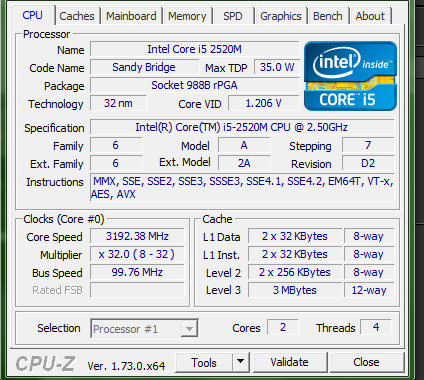Click the Instructions list field

pyautogui.click(x=242, y=187)
